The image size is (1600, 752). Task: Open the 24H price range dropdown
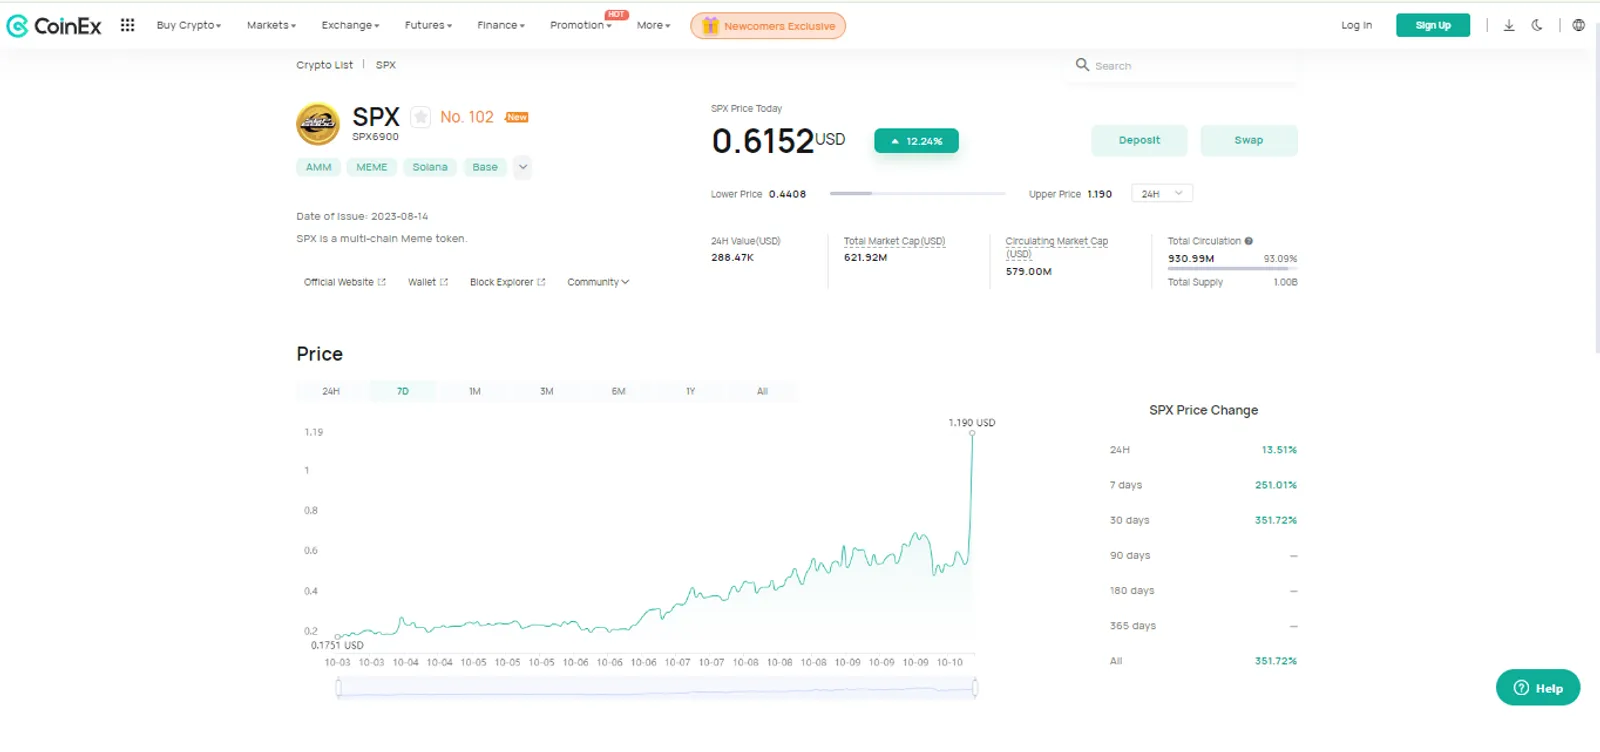pos(1162,194)
